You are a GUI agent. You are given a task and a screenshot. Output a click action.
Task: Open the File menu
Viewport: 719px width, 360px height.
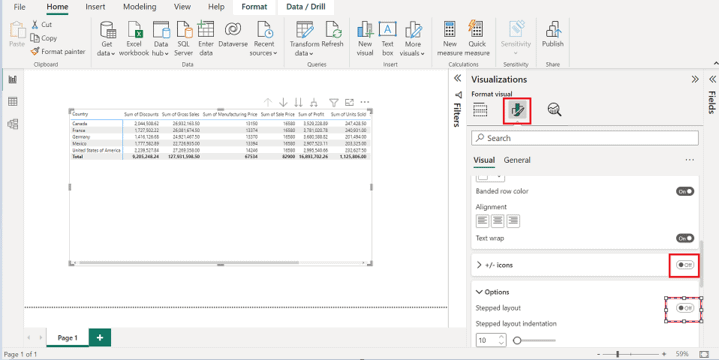(x=19, y=7)
